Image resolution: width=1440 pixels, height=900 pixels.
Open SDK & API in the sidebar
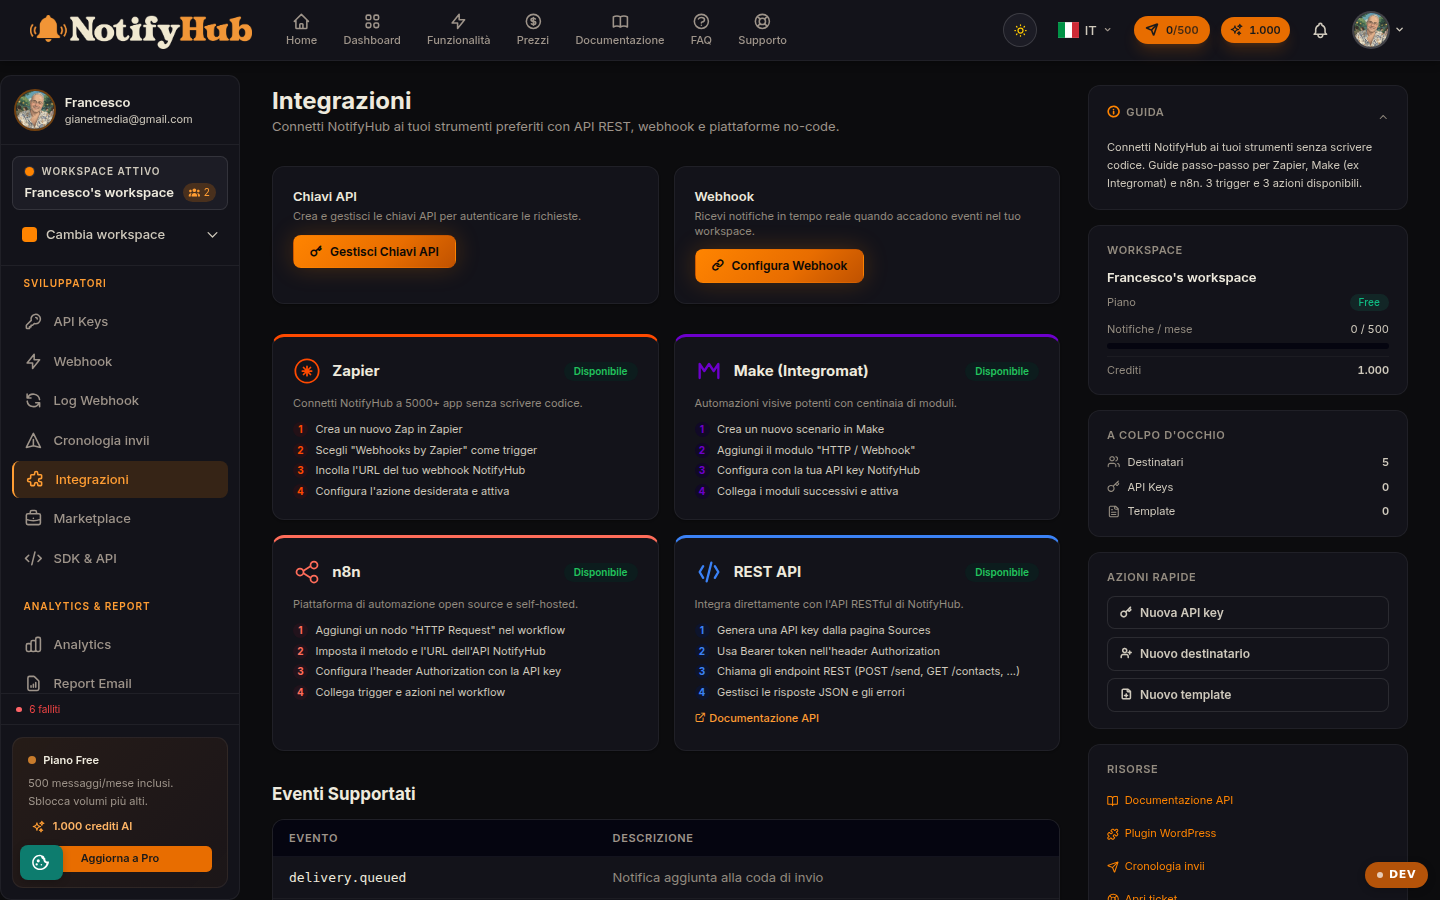point(120,558)
